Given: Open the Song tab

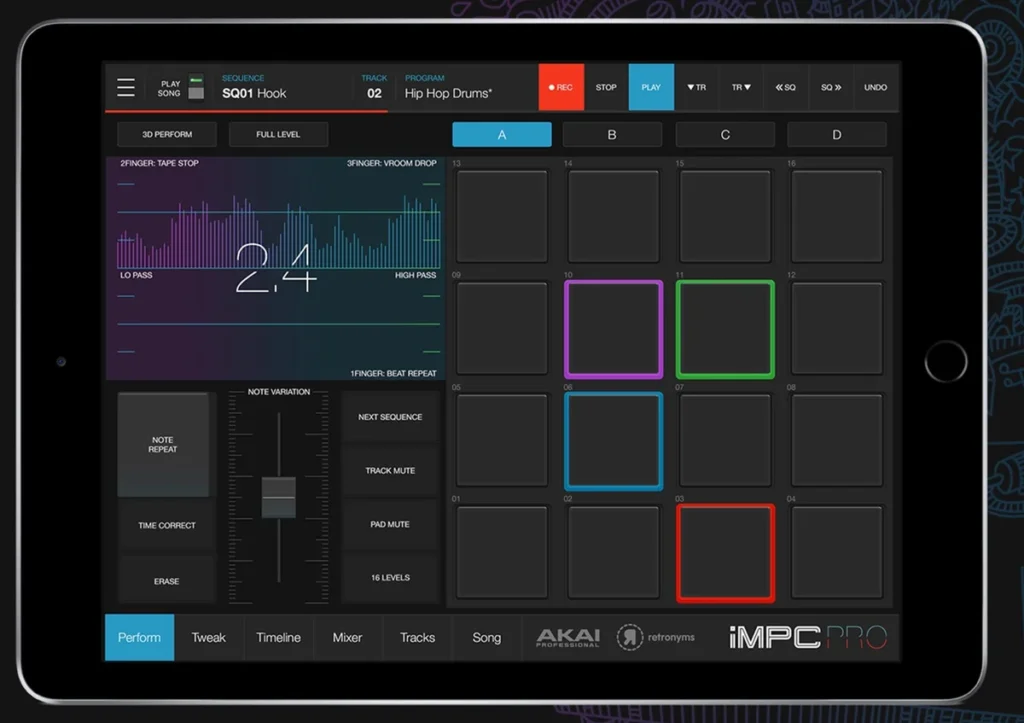Looking at the screenshot, I should click(x=487, y=637).
